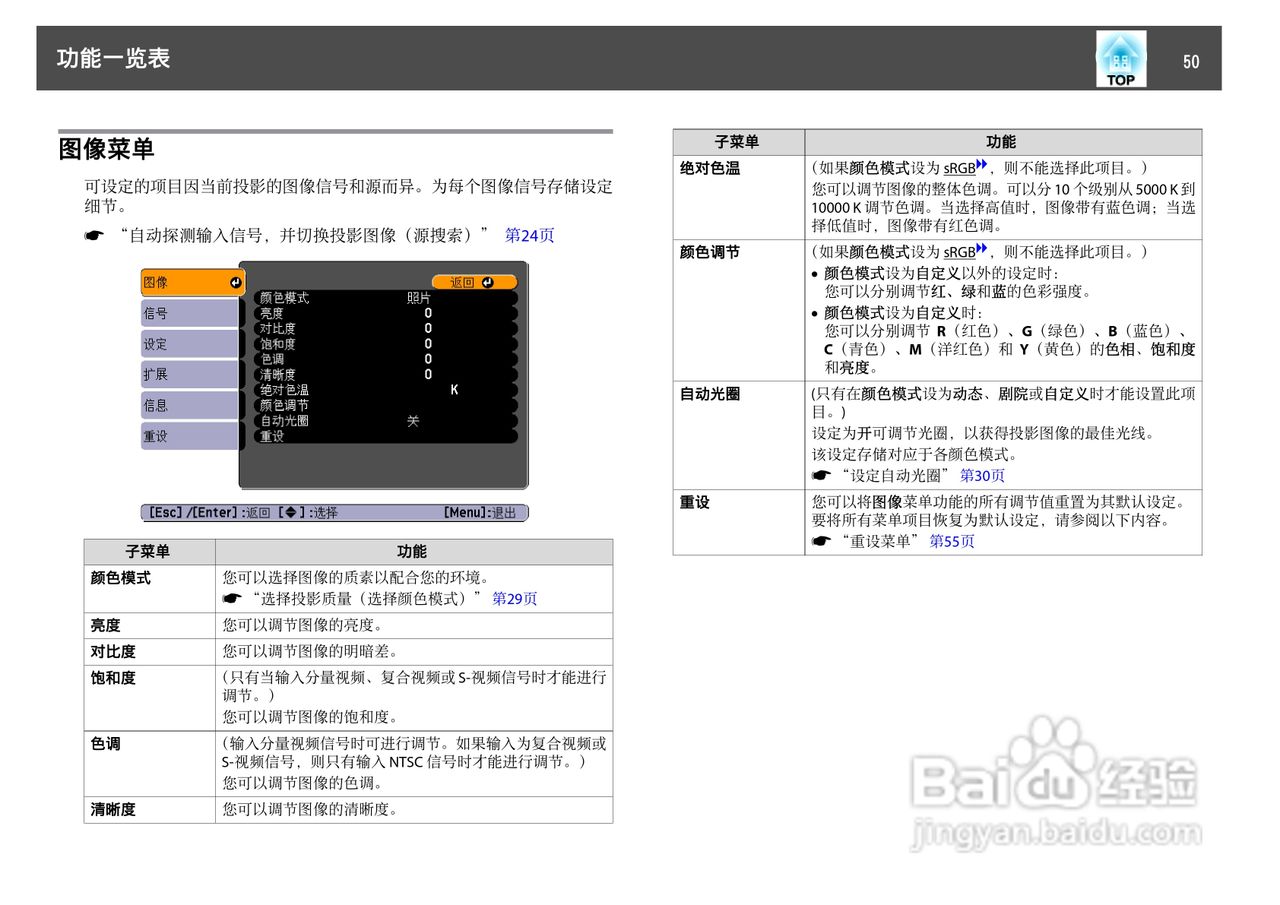
Task: Click sRGB glossary link in 颜色调节 row
Action: click(965, 252)
